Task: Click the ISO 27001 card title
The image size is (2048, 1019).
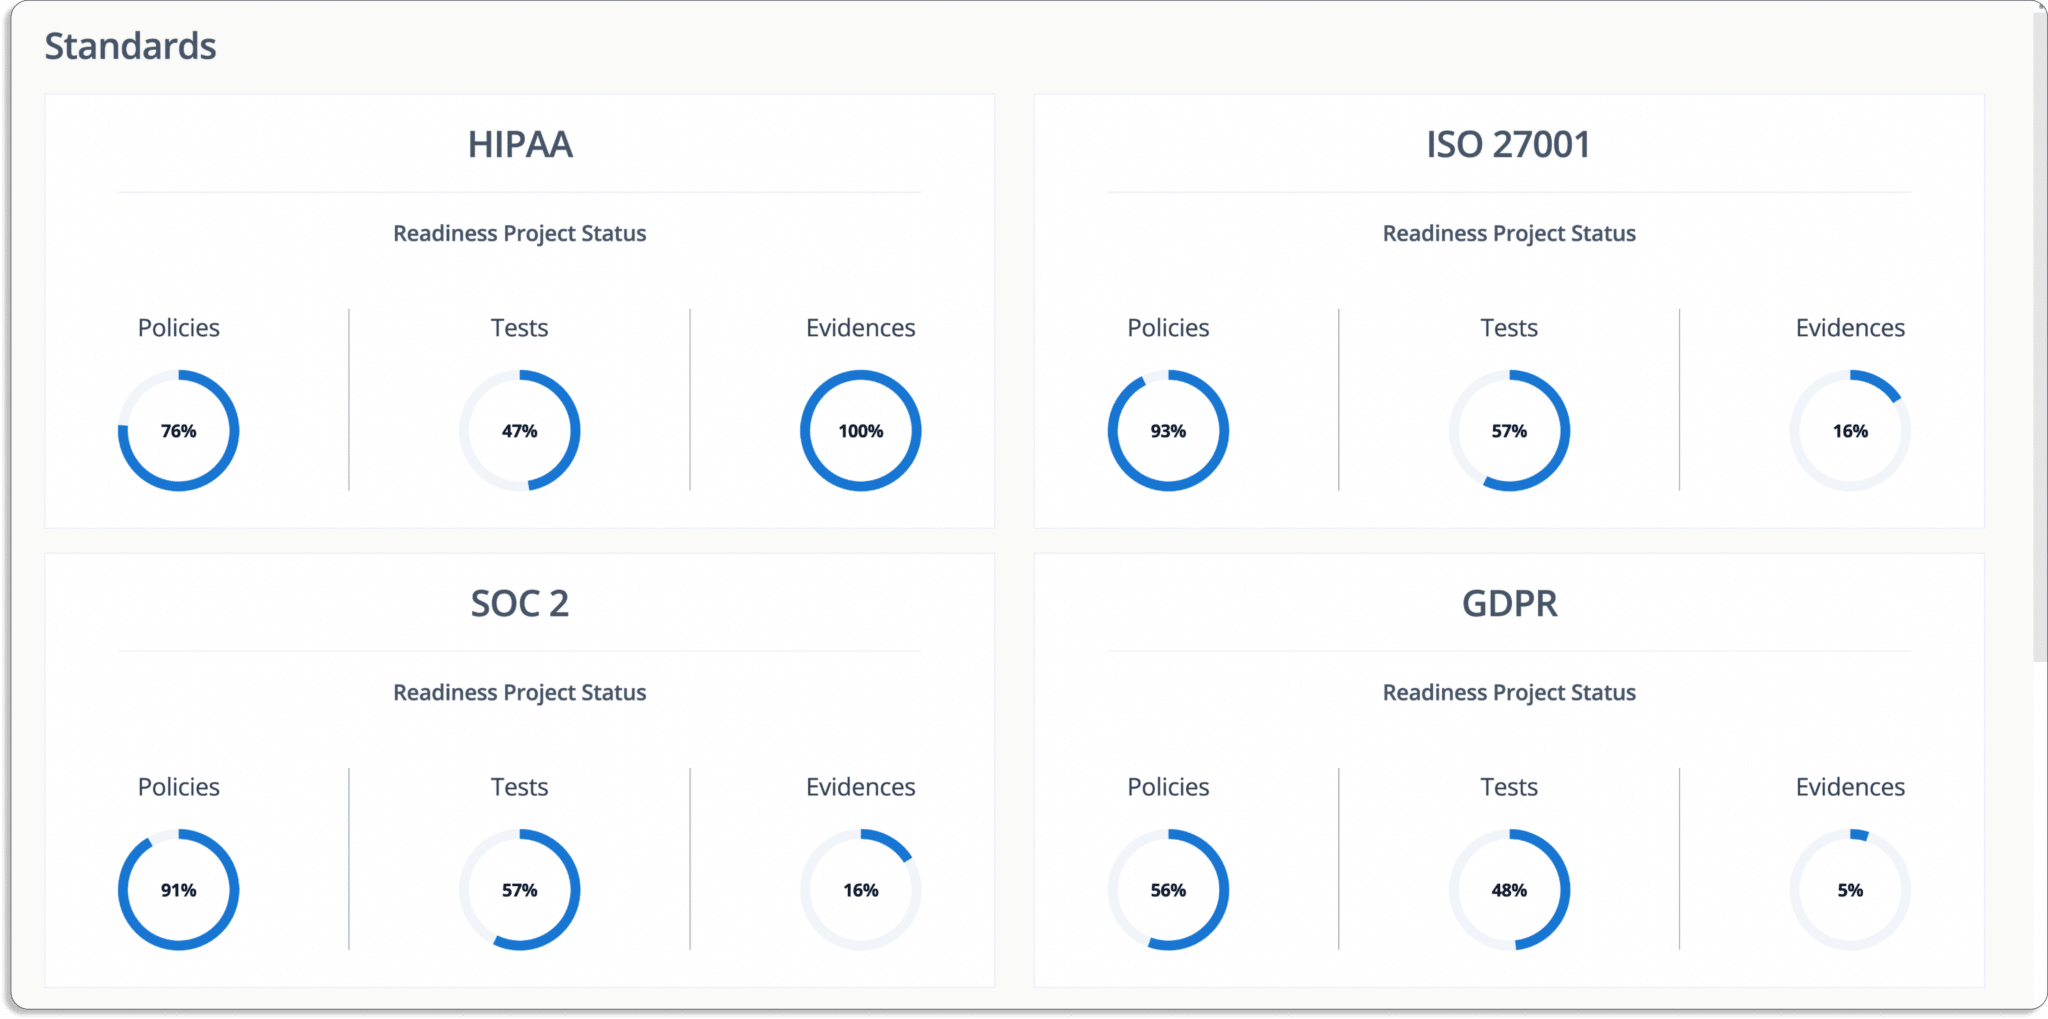Action: pyautogui.click(x=1509, y=145)
